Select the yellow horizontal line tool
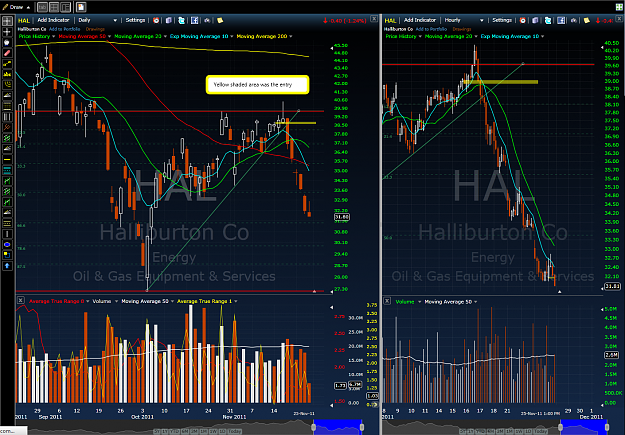The image size is (625, 435). coord(7,159)
